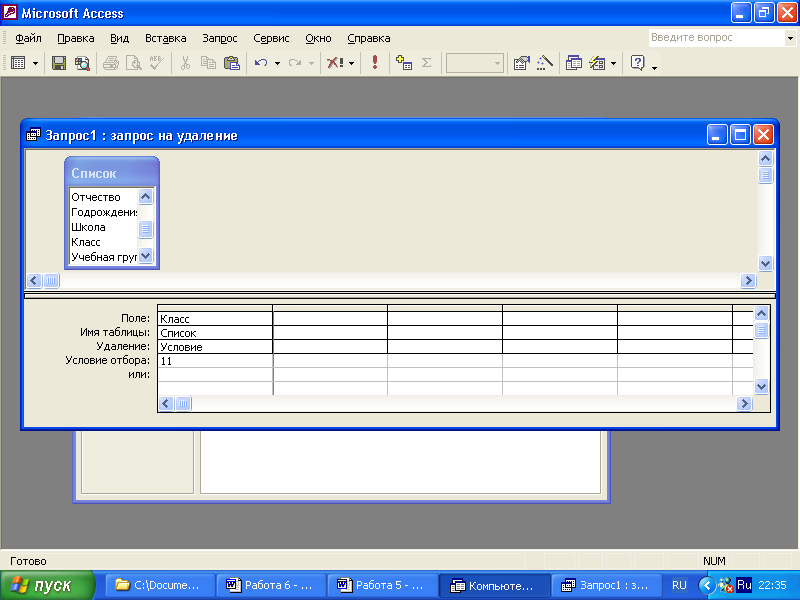The height and width of the screenshot is (600, 800).
Task: Open the Query Type dropdown arrow
Action: point(352,64)
